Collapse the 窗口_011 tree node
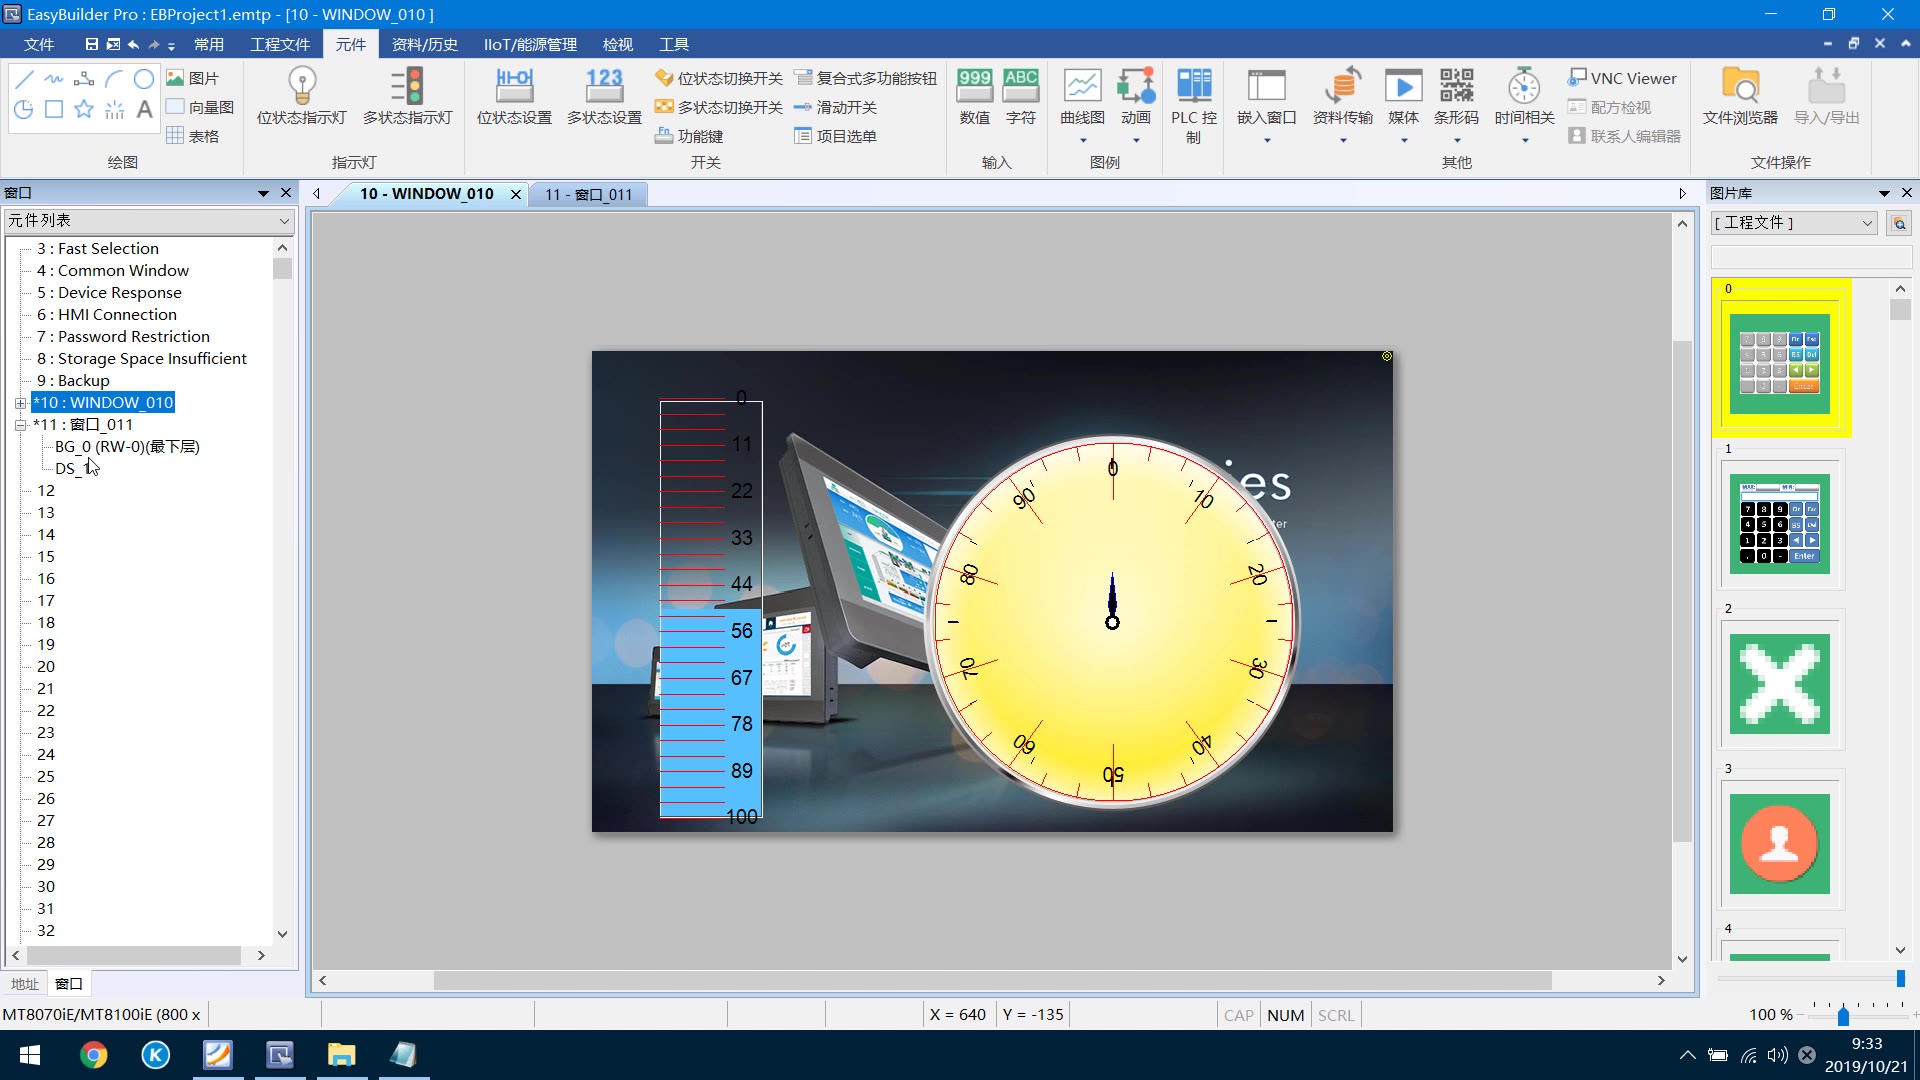Image resolution: width=1920 pixels, height=1080 pixels. (20, 425)
